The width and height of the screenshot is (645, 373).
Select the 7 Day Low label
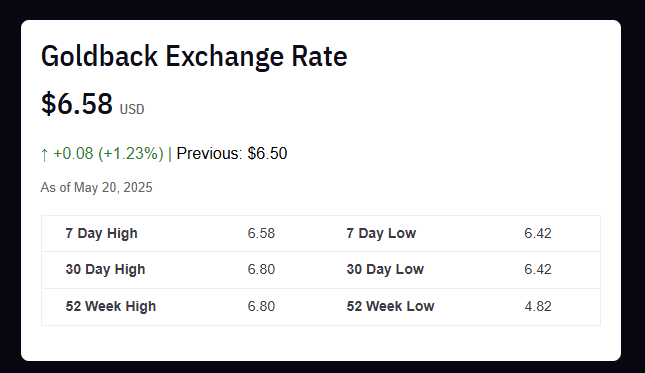(381, 233)
